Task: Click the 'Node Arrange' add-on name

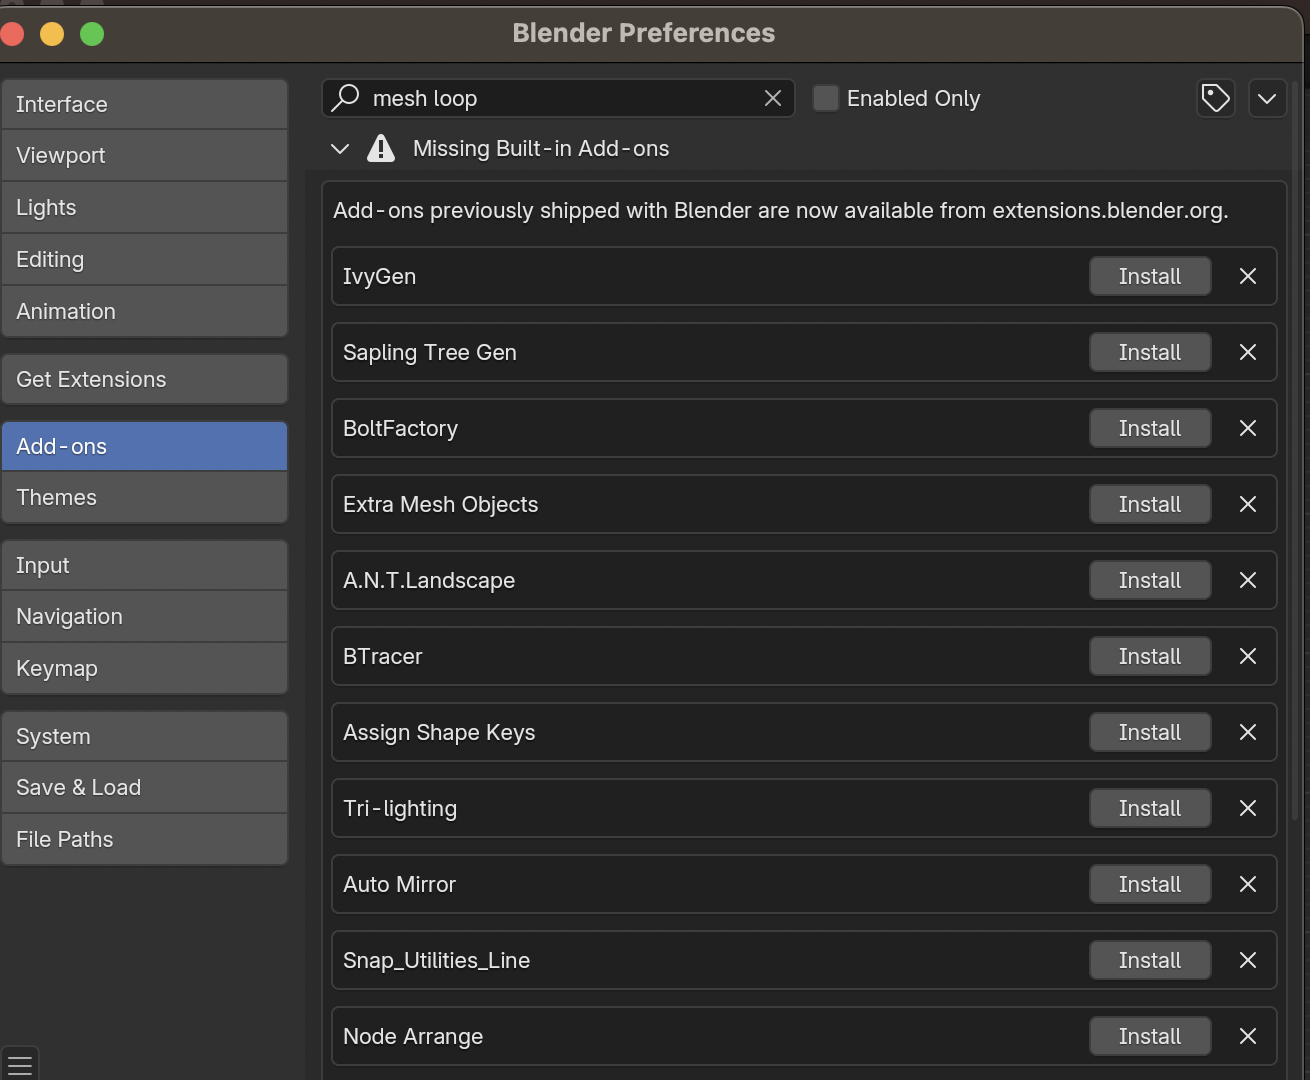Action: tap(413, 1036)
